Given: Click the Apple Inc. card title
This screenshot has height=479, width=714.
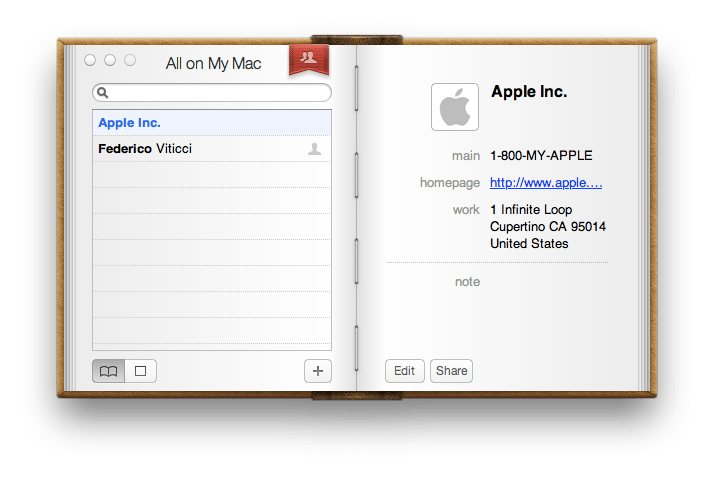Looking at the screenshot, I should click(529, 92).
